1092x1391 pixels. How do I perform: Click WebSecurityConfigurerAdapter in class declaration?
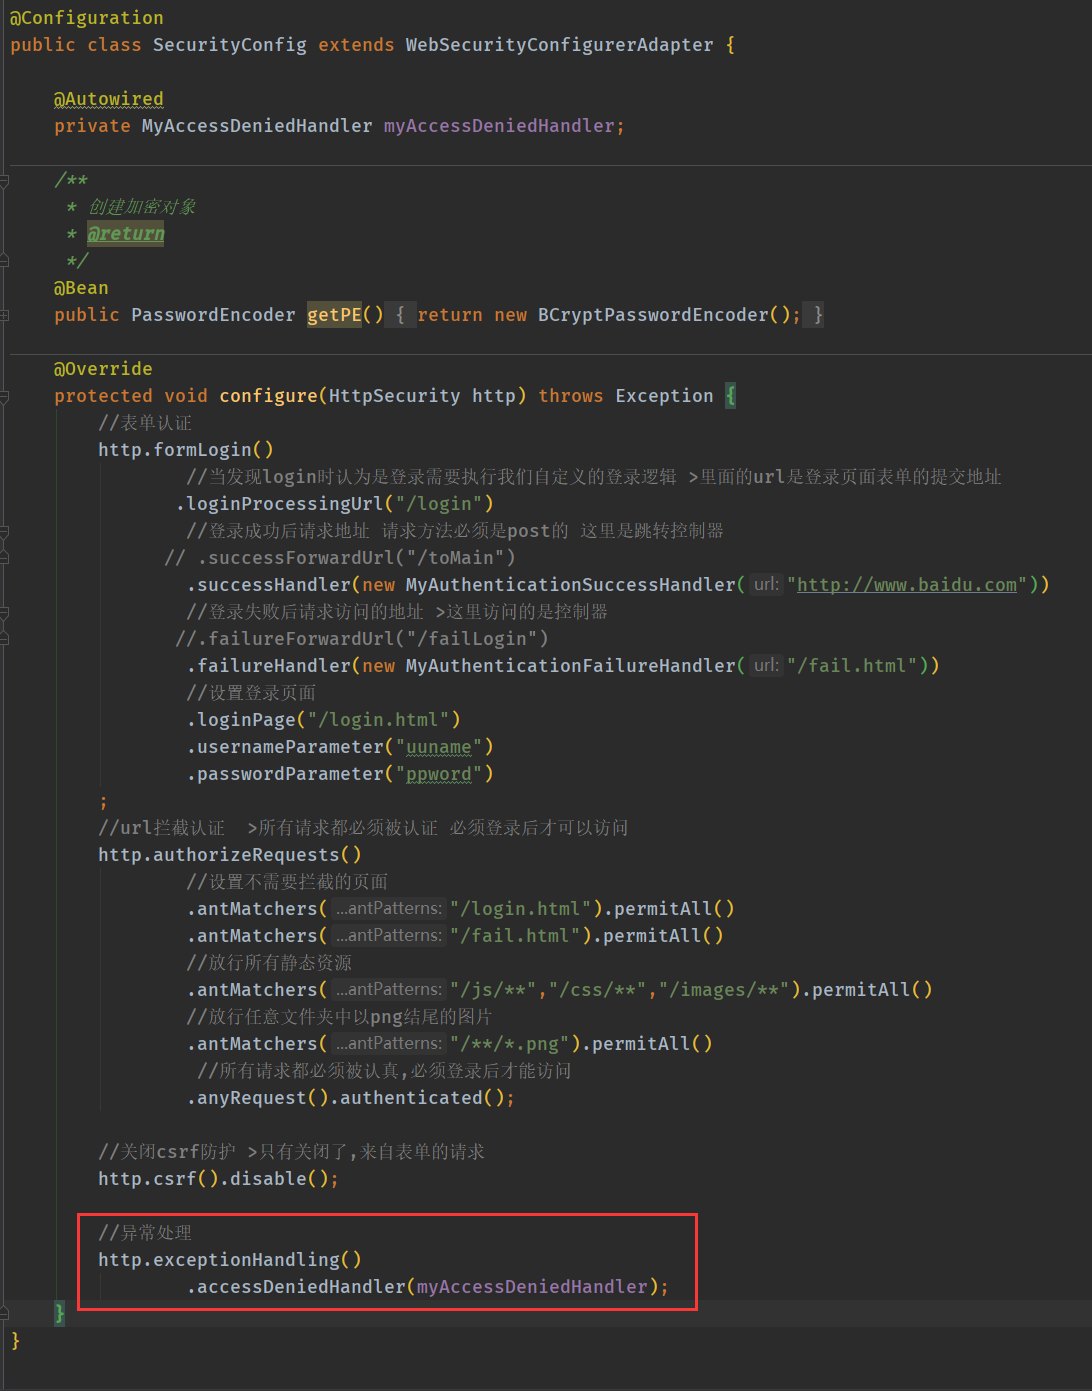tap(560, 45)
